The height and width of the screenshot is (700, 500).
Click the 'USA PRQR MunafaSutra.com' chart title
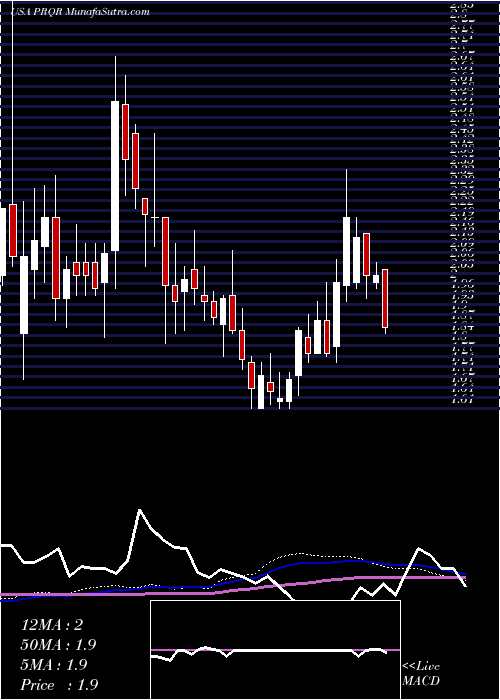[80, 12]
